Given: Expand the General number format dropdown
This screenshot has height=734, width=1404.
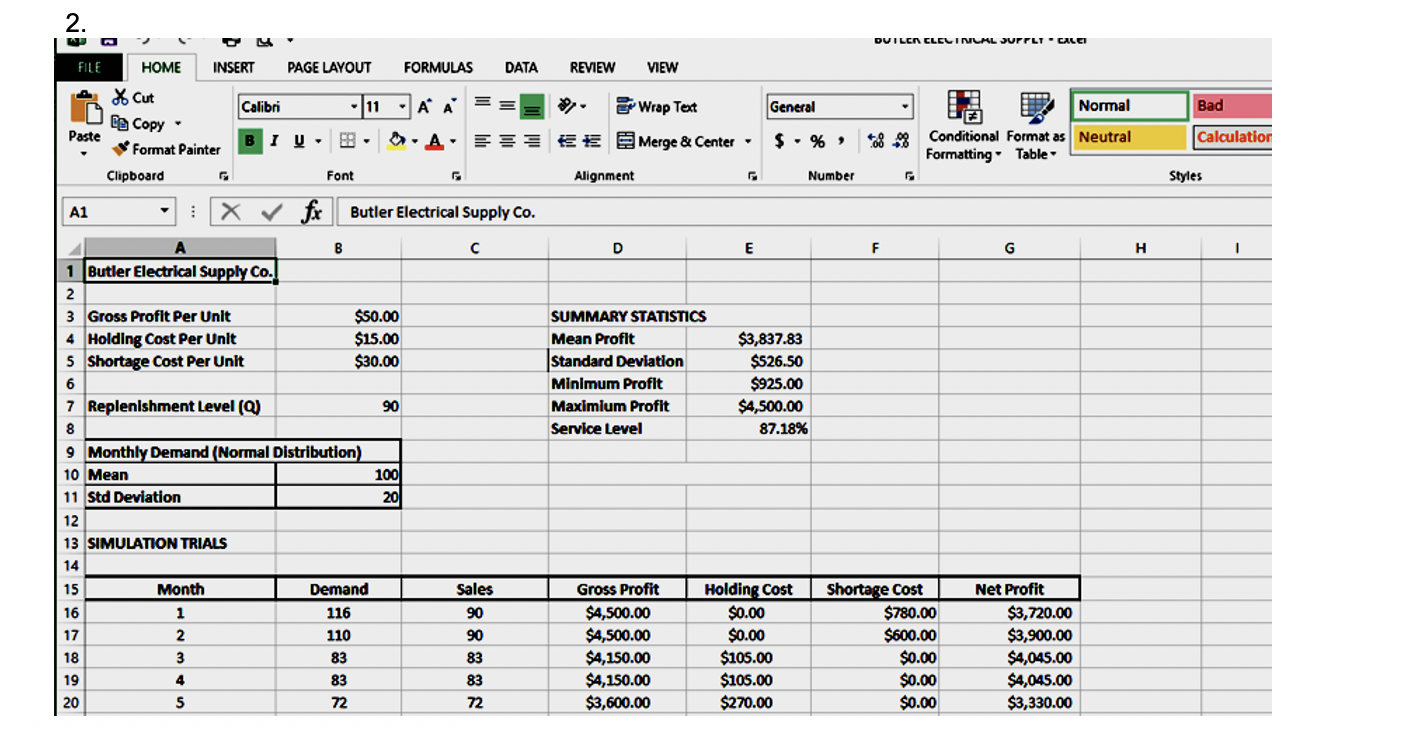Looking at the screenshot, I should tap(905, 107).
